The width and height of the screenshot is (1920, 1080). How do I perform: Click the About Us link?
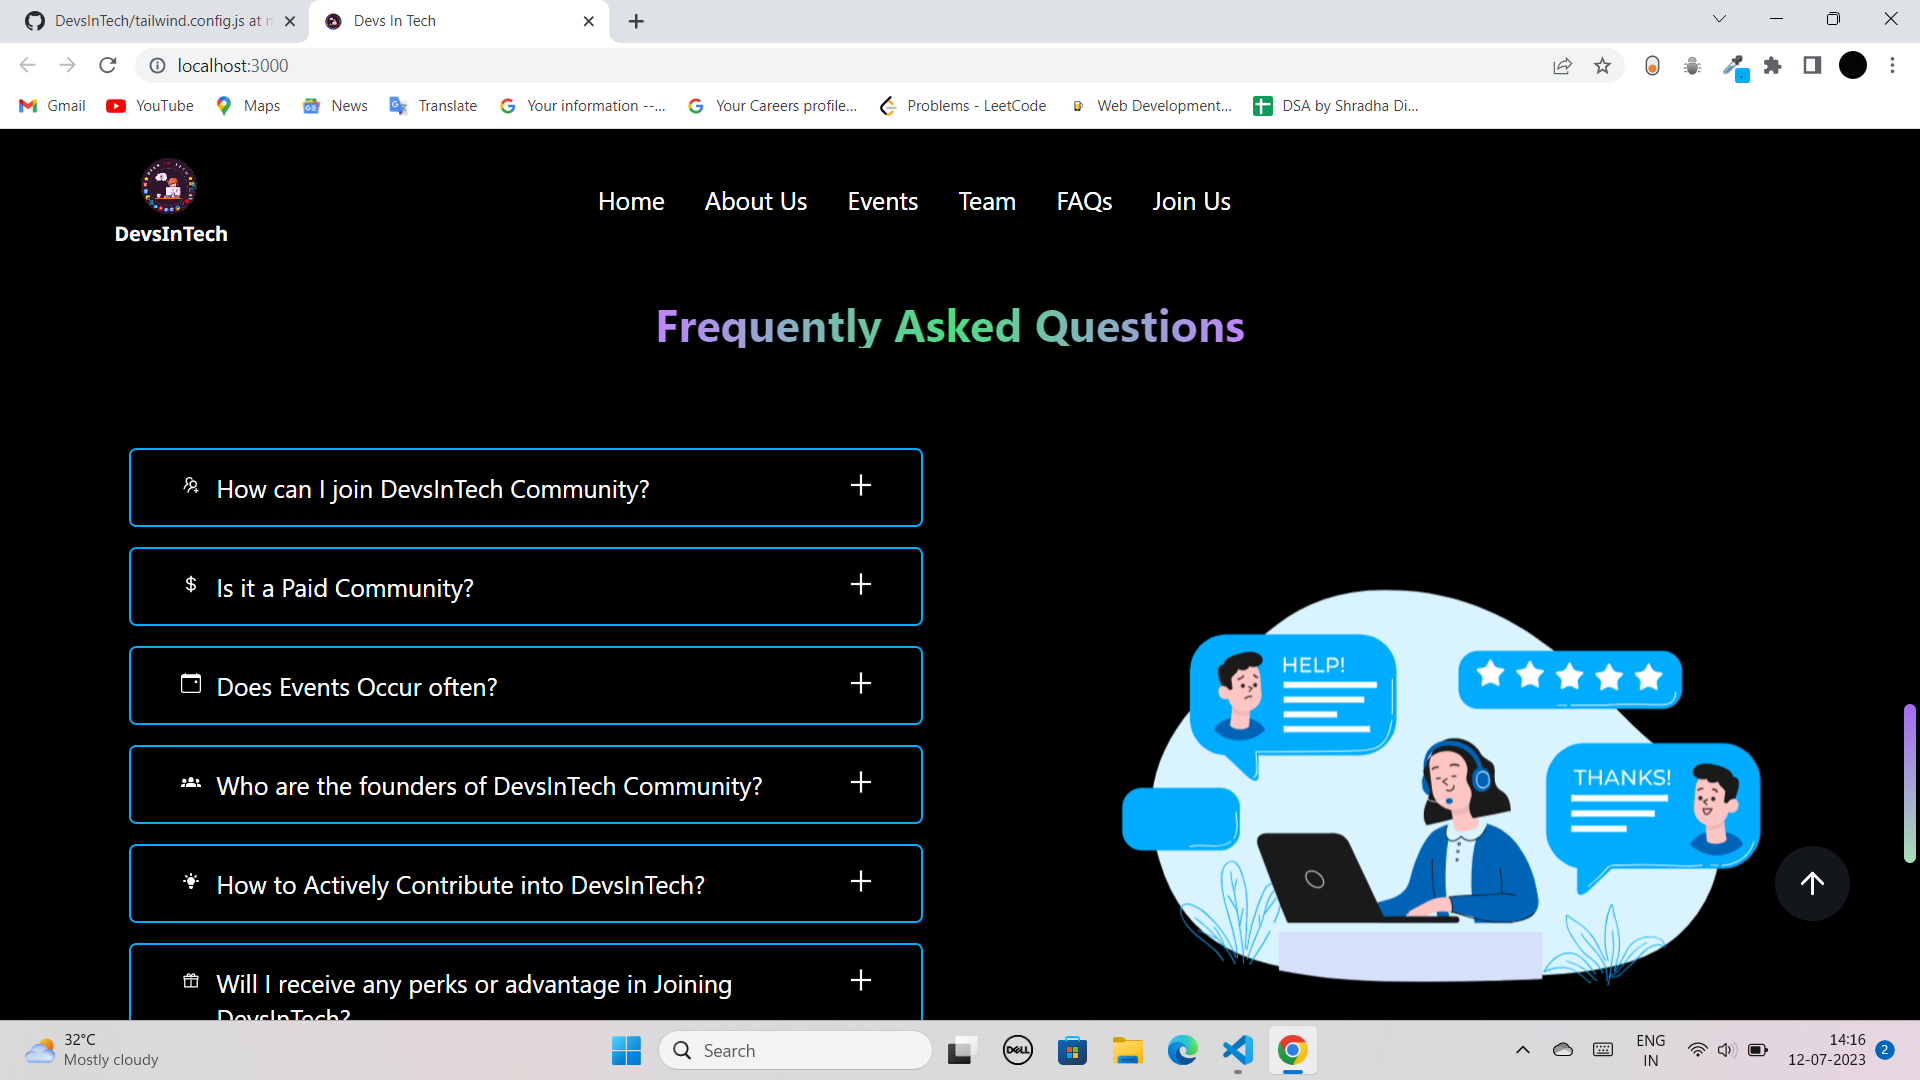coord(755,201)
